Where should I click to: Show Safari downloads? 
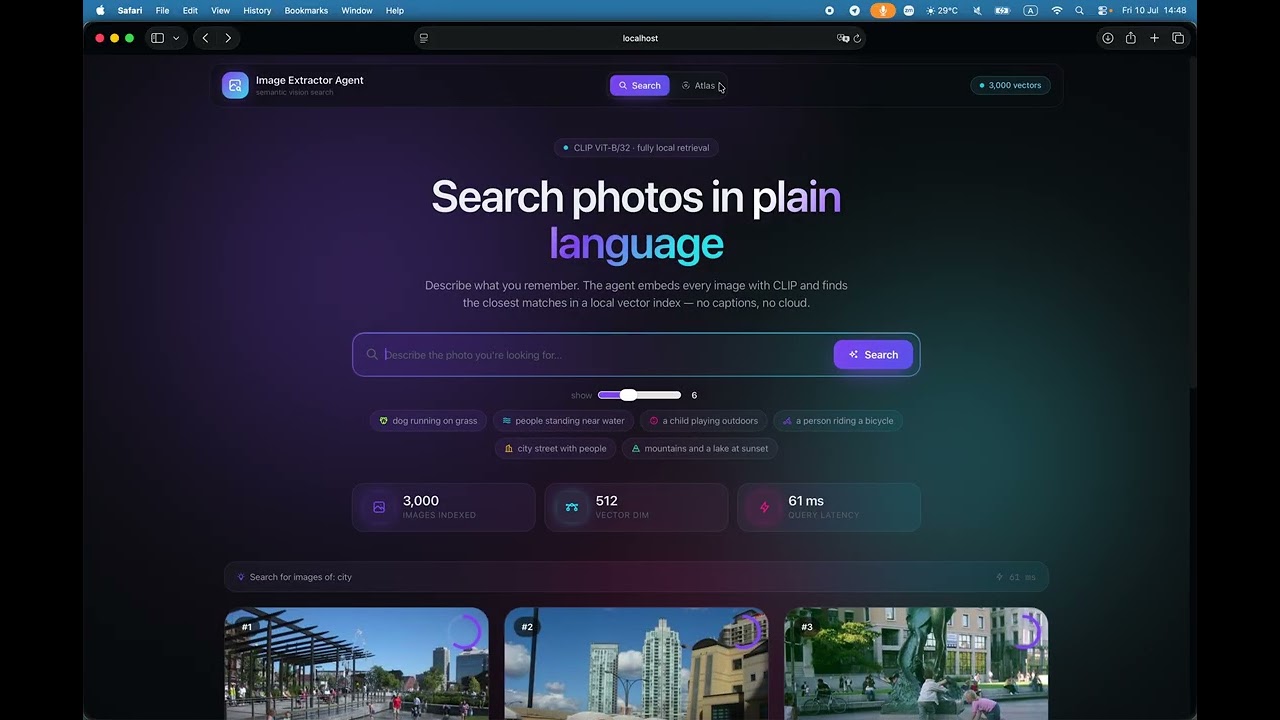(x=1107, y=38)
